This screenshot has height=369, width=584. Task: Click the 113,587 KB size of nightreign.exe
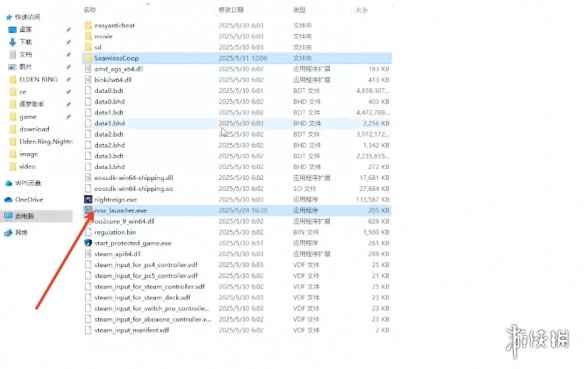(372, 200)
